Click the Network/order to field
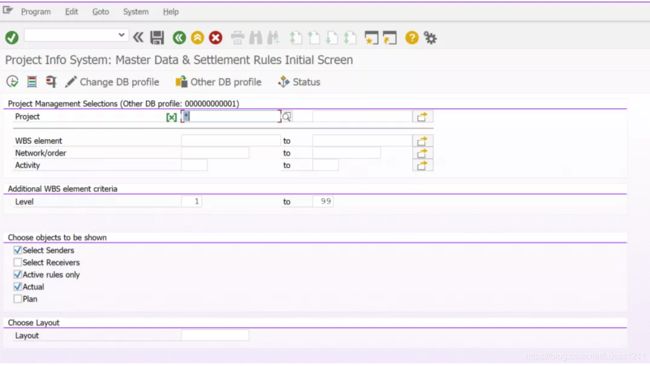Screen dimensions: 650x366 click(347, 153)
